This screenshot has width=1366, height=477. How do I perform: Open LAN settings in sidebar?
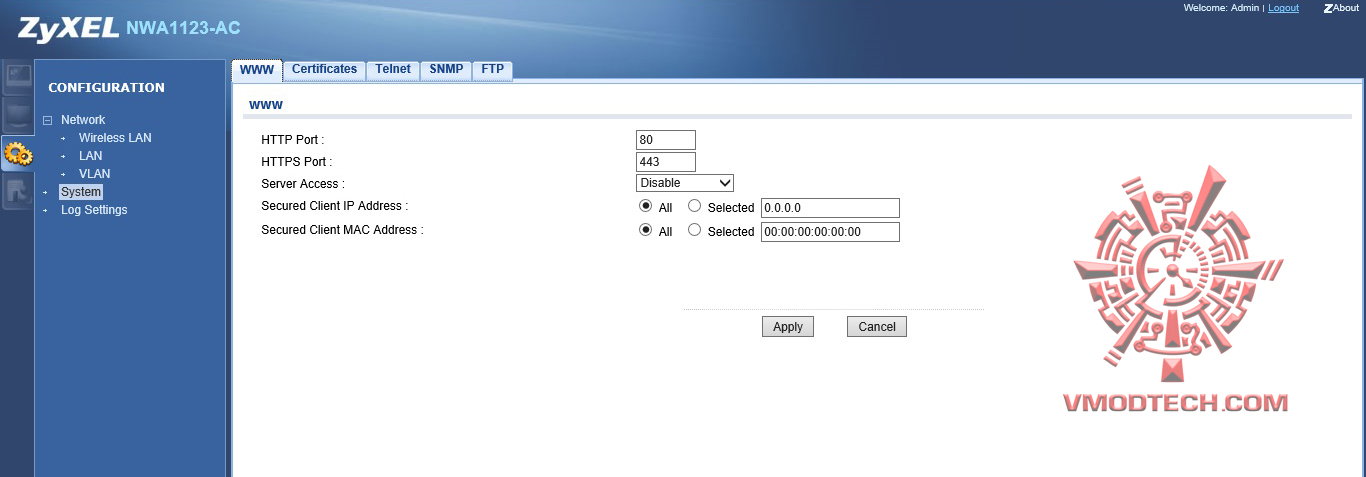tap(90, 156)
